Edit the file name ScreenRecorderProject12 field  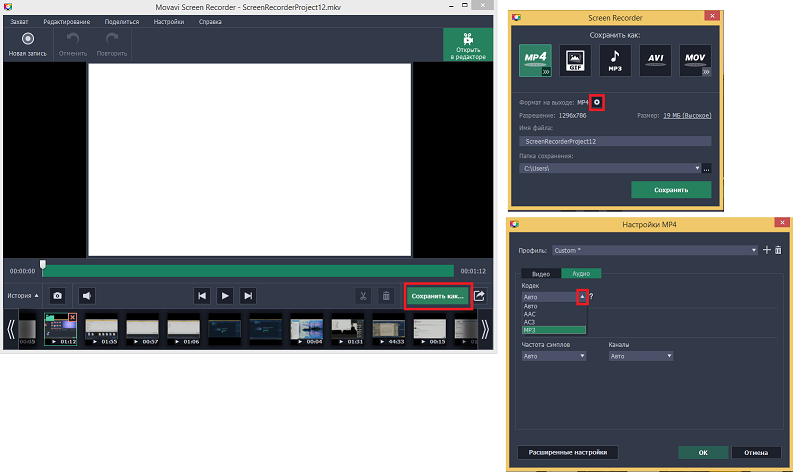coord(615,141)
